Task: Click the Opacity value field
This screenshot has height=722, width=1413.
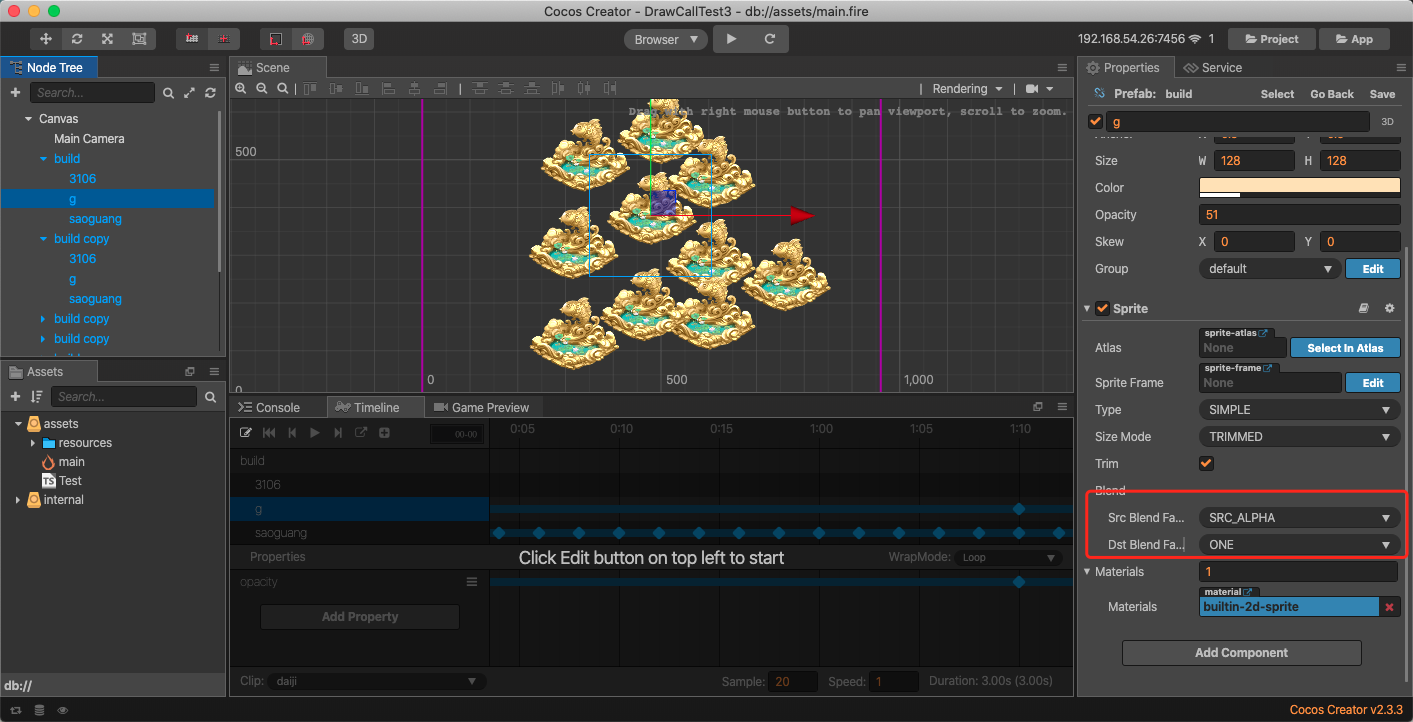Action: coord(1299,215)
